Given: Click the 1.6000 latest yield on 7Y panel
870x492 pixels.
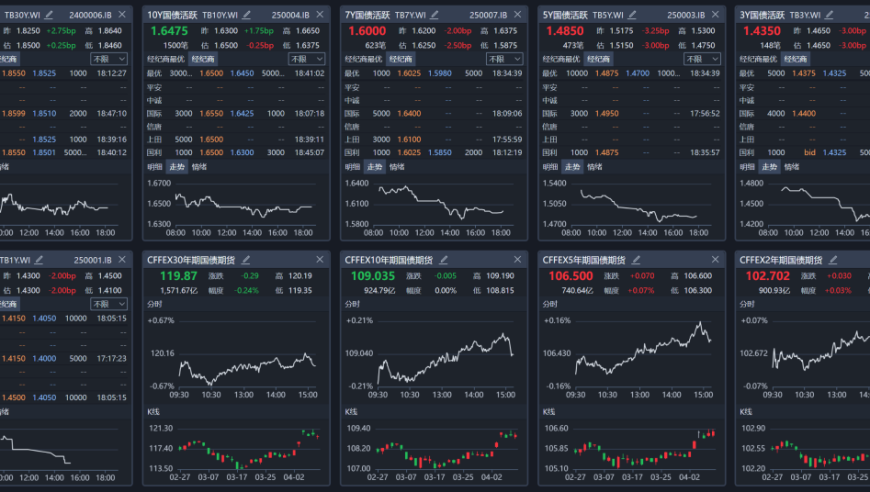Looking at the screenshot, I should click(x=367, y=32).
